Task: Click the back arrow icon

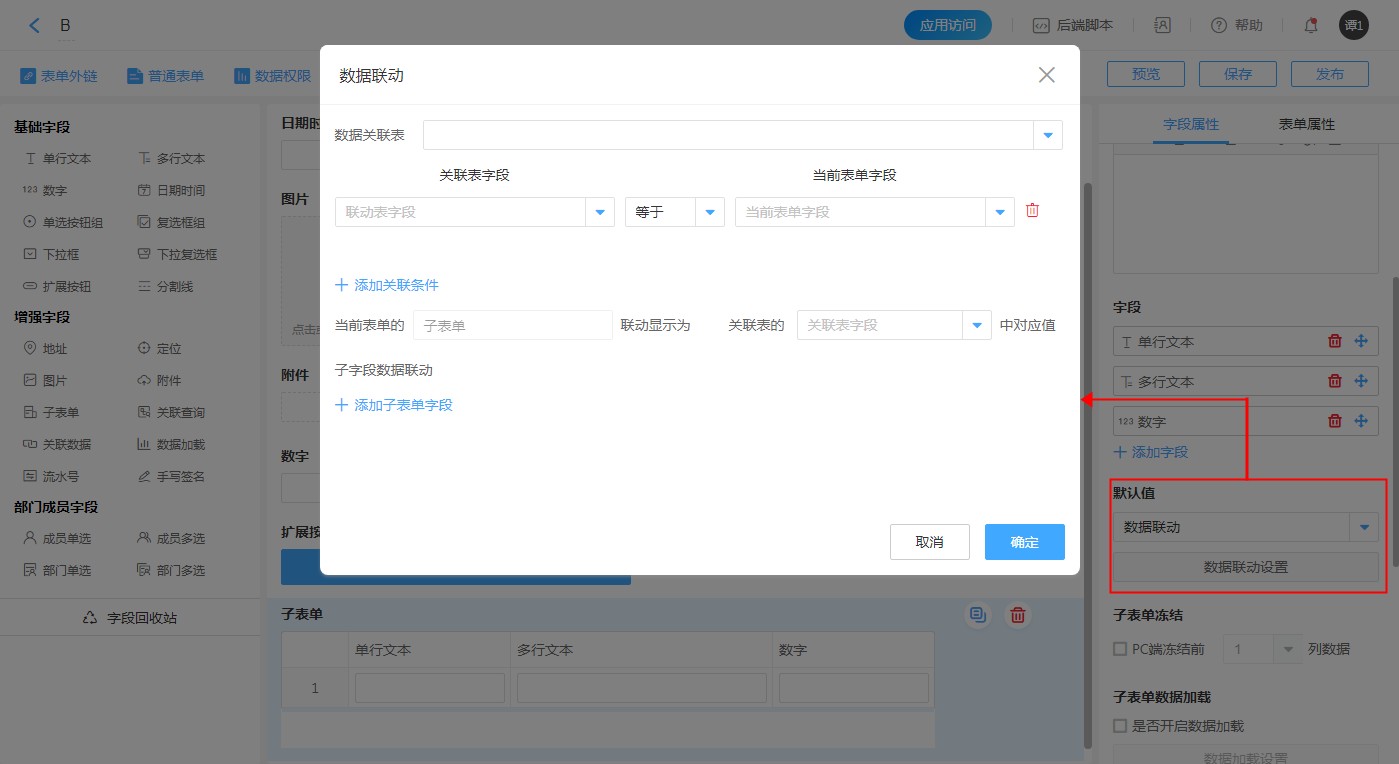Action: coord(35,26)
